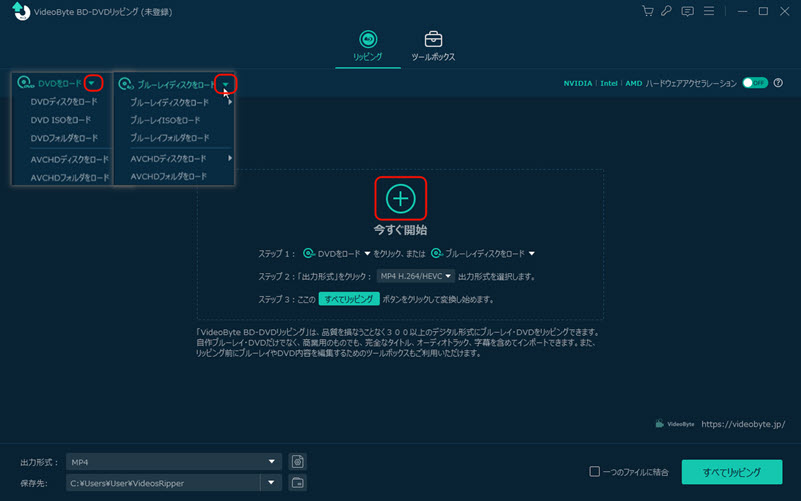The width and height of the screenshot is (801, 501).
Task: Select ブルーレイディスクをロード submenu item
Action: [x=170, y=103]
